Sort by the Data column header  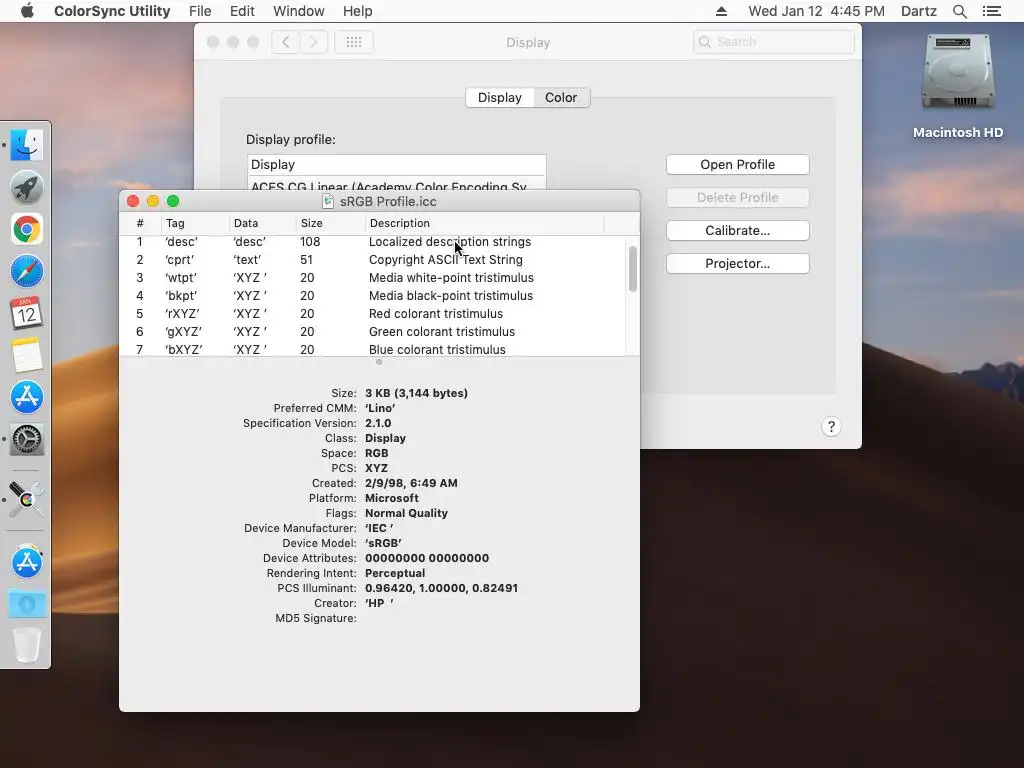coord(263,223)
